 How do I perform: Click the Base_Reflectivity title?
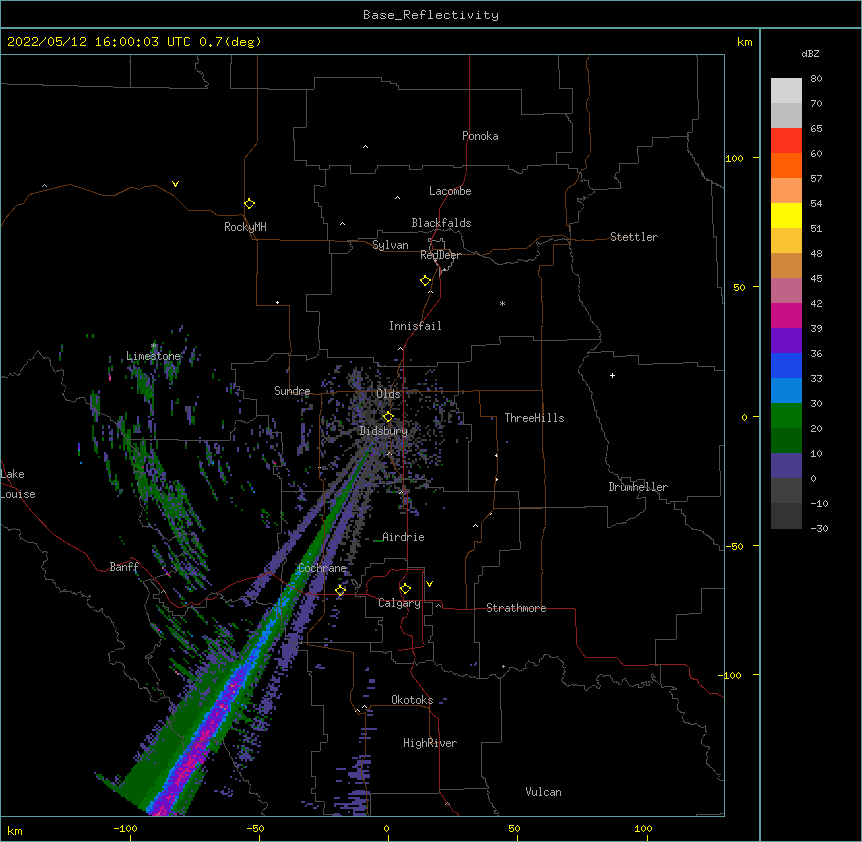pos(431,15)
